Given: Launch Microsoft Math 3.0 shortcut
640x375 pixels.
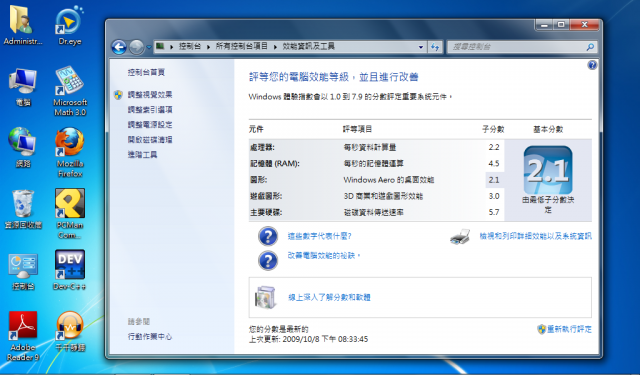Looking at the screenshot, I should (69, 91).
